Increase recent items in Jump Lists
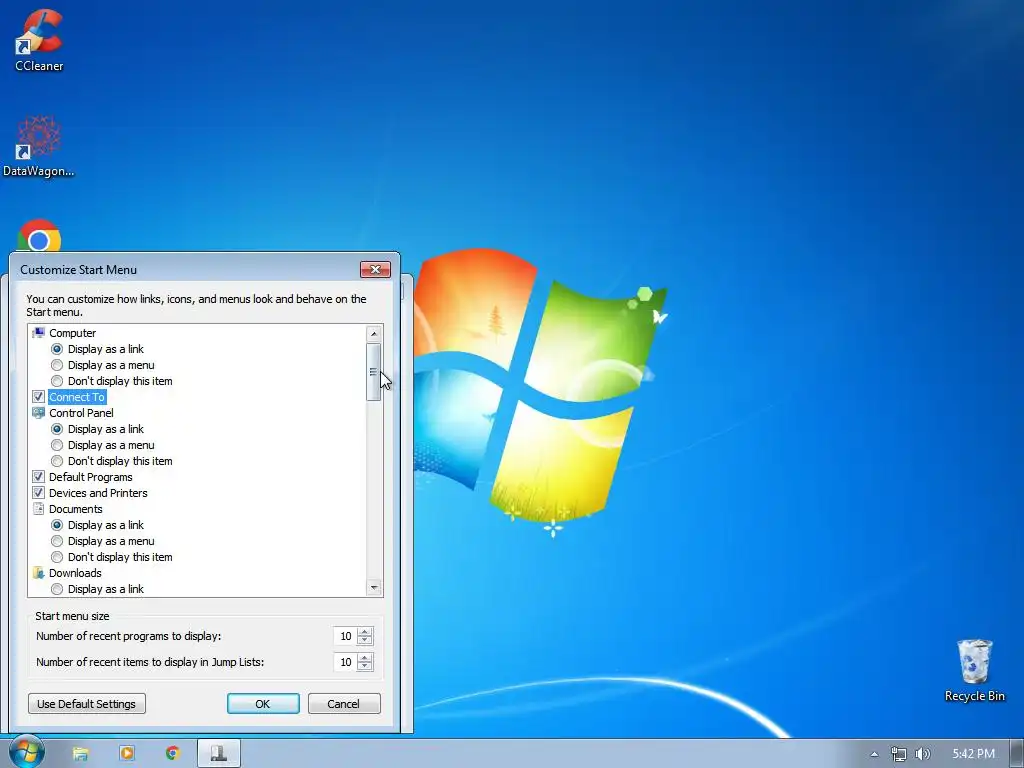 (365, 658)
